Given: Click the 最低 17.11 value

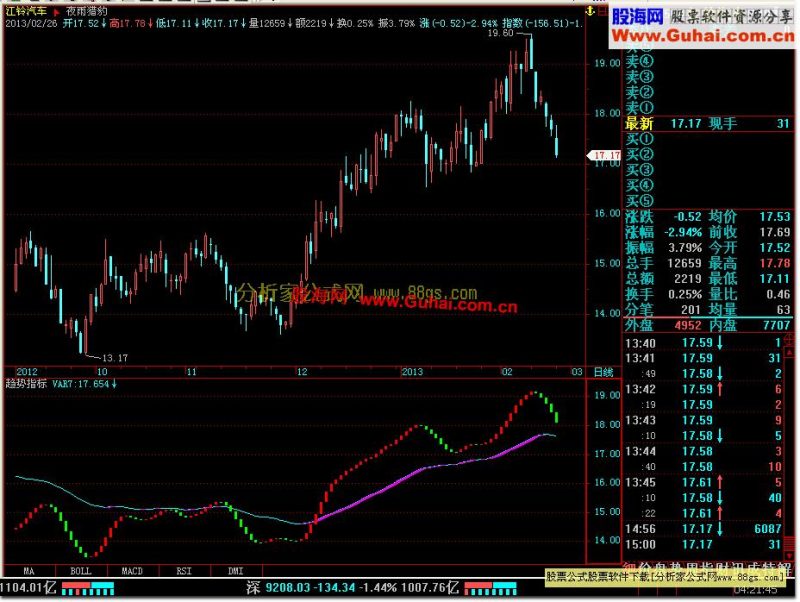Looking at the screenshot, I should 774,279.
